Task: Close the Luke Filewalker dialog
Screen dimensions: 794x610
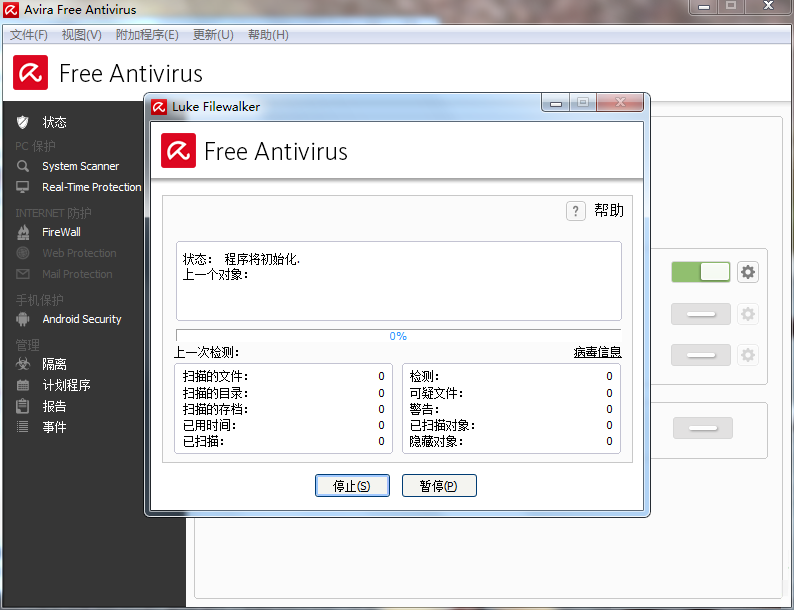Action: pyautogui.click(x=620, y=102)
